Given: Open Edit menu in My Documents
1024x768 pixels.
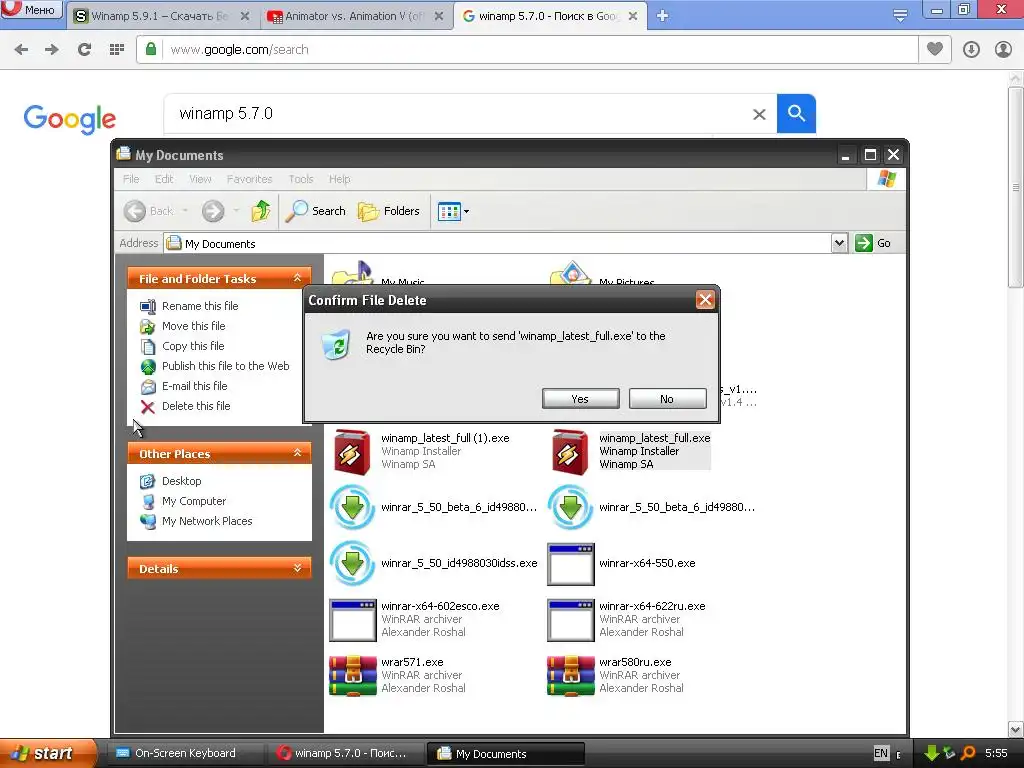Looking at the screenshot, I should click(x=164, y=179).
